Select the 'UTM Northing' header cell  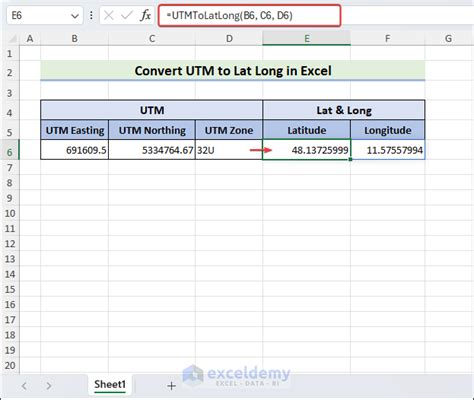152,130
